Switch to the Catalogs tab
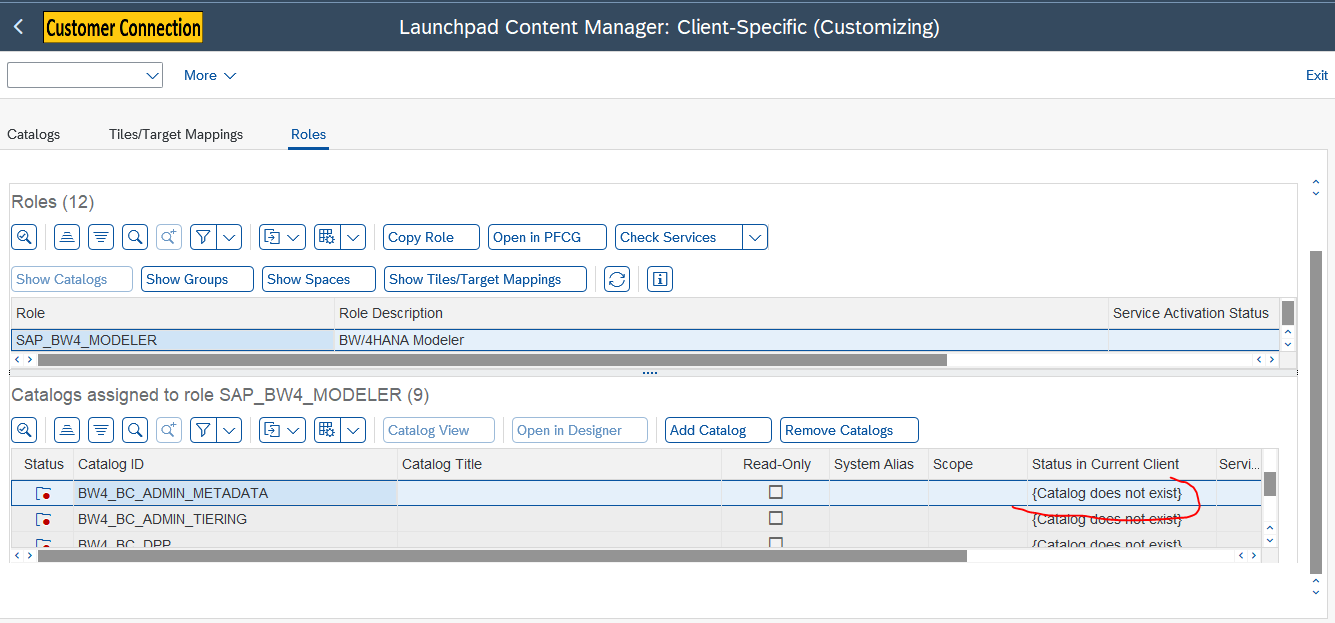 pyautogui.click(x=34, y=134)
